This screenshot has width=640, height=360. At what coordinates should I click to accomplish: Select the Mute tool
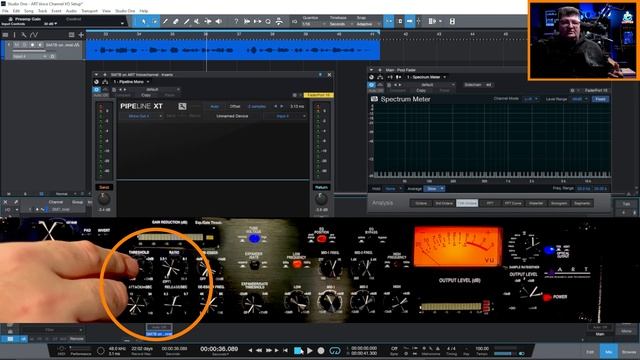point(197,21)
